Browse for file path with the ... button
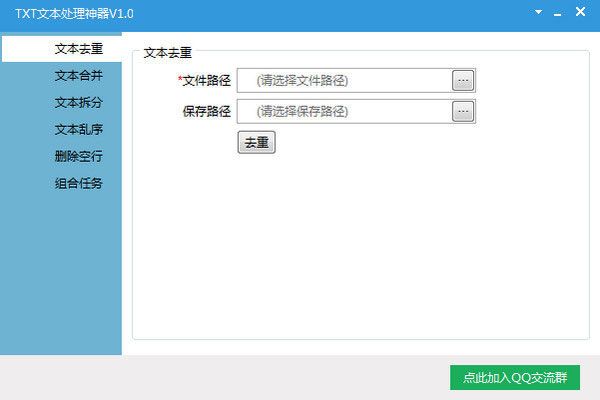Image resolution: width=600 pixels, height=400 pixels. [x=463, y=81]
